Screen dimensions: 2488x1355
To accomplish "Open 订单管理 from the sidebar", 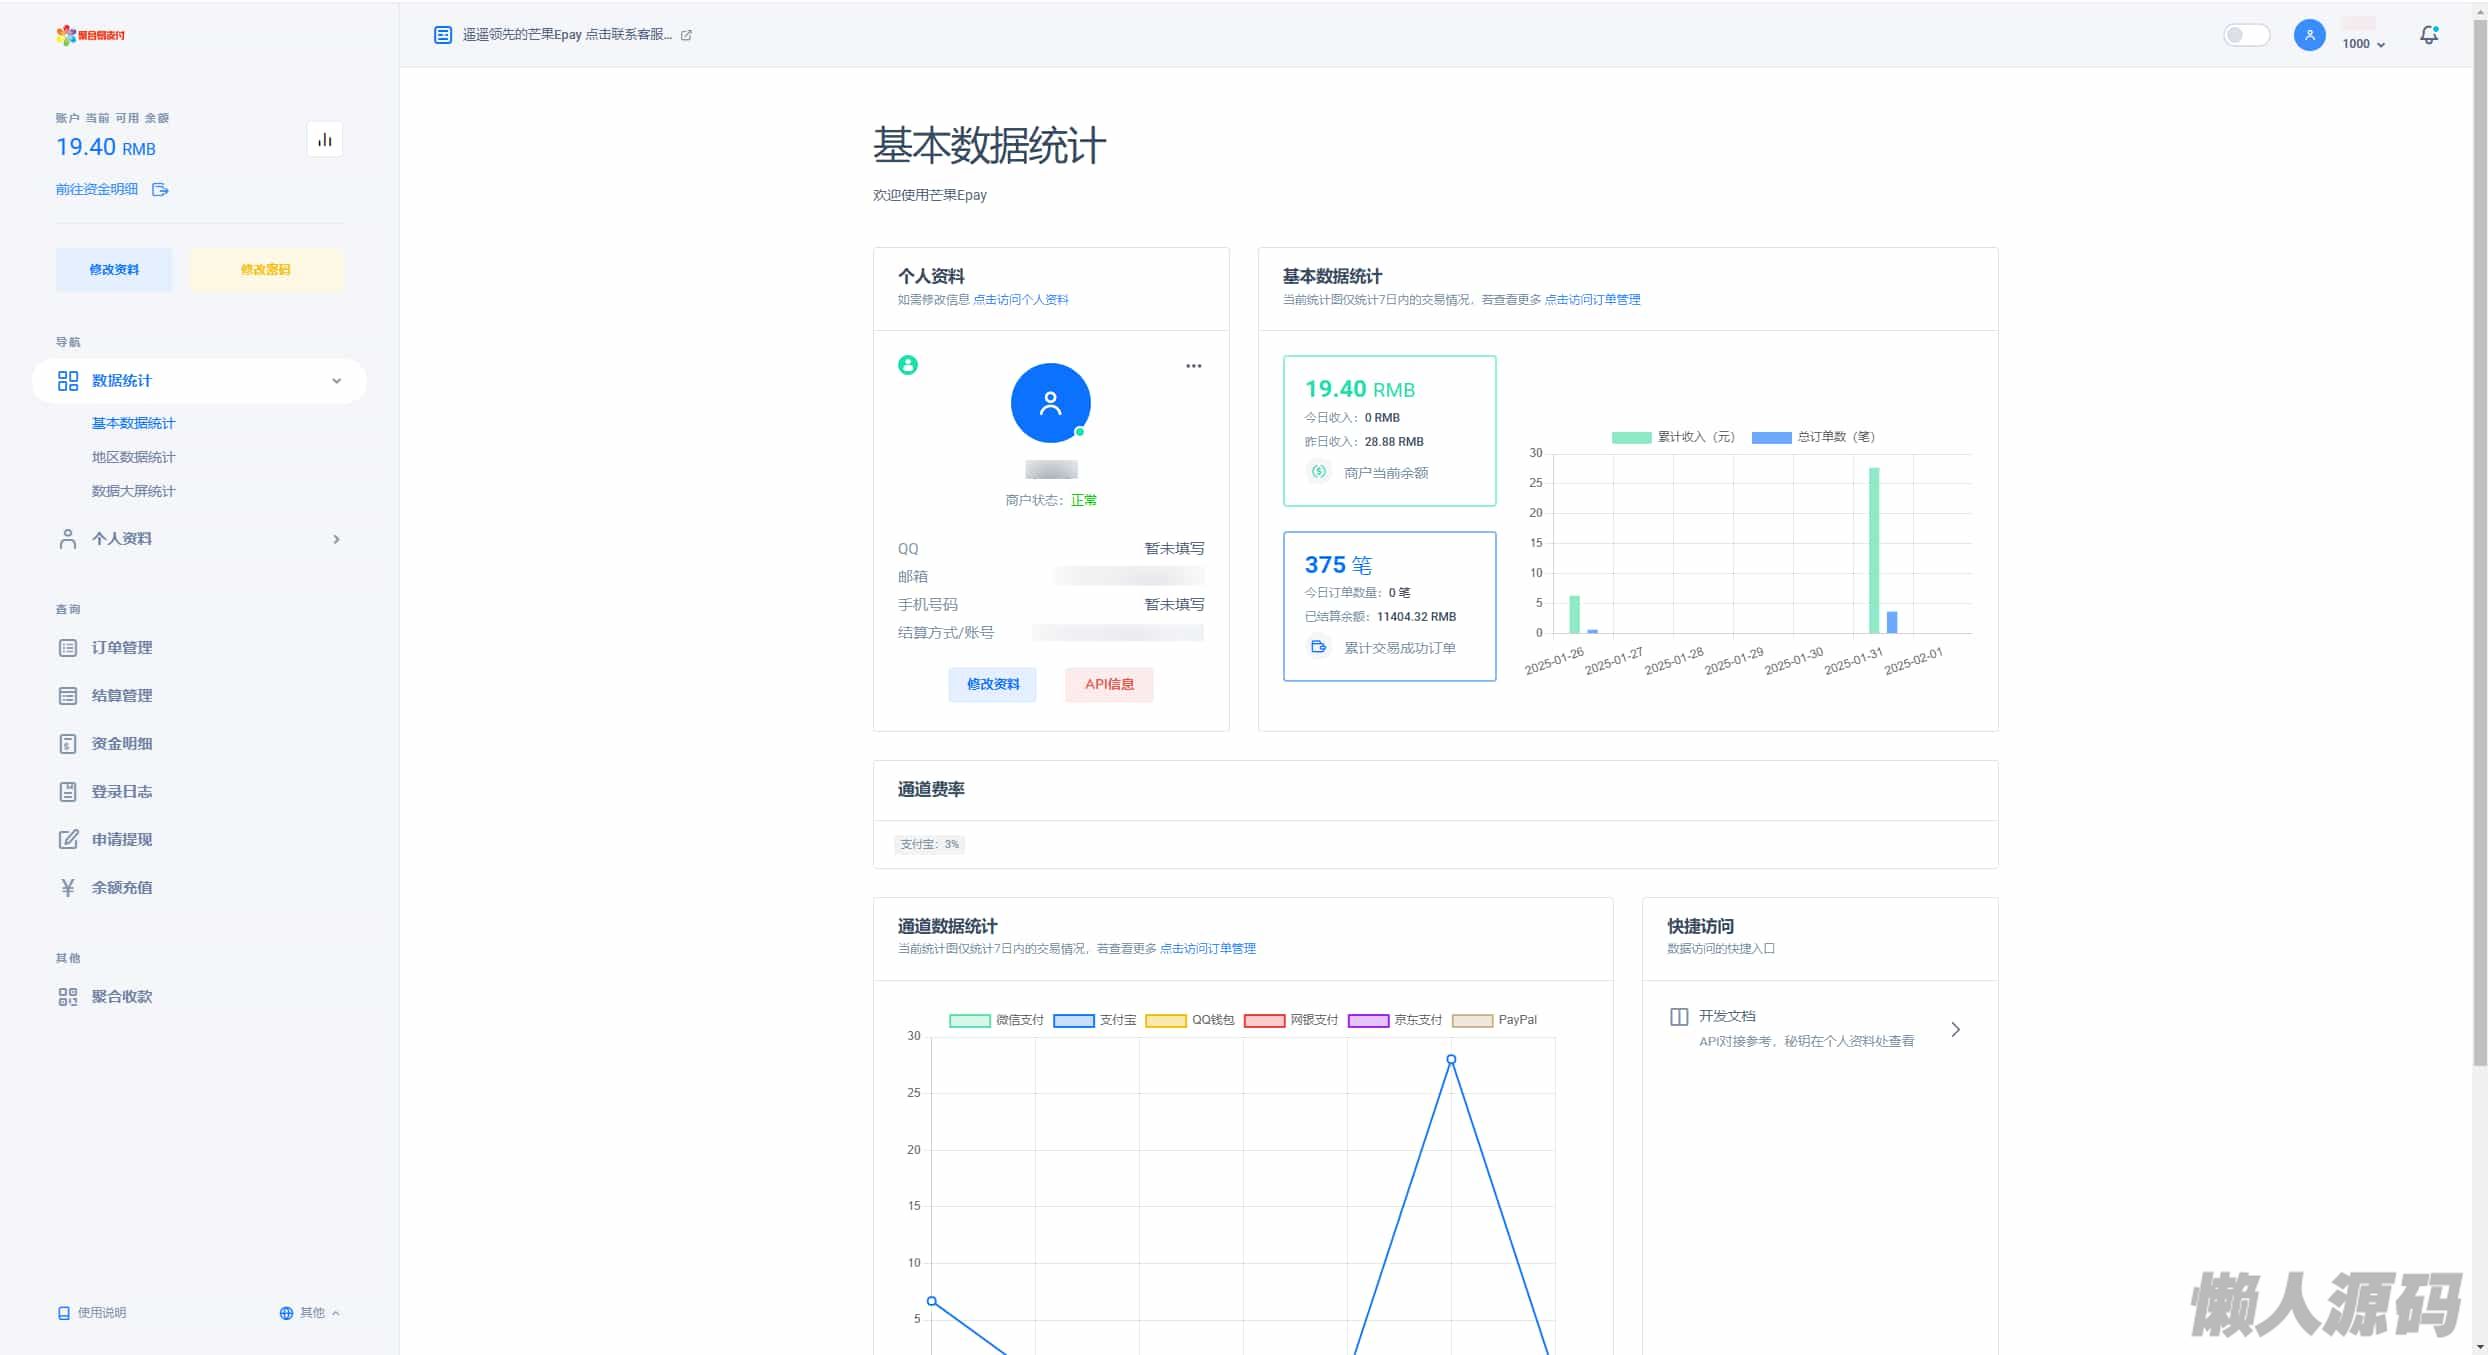I will [121, 648].
